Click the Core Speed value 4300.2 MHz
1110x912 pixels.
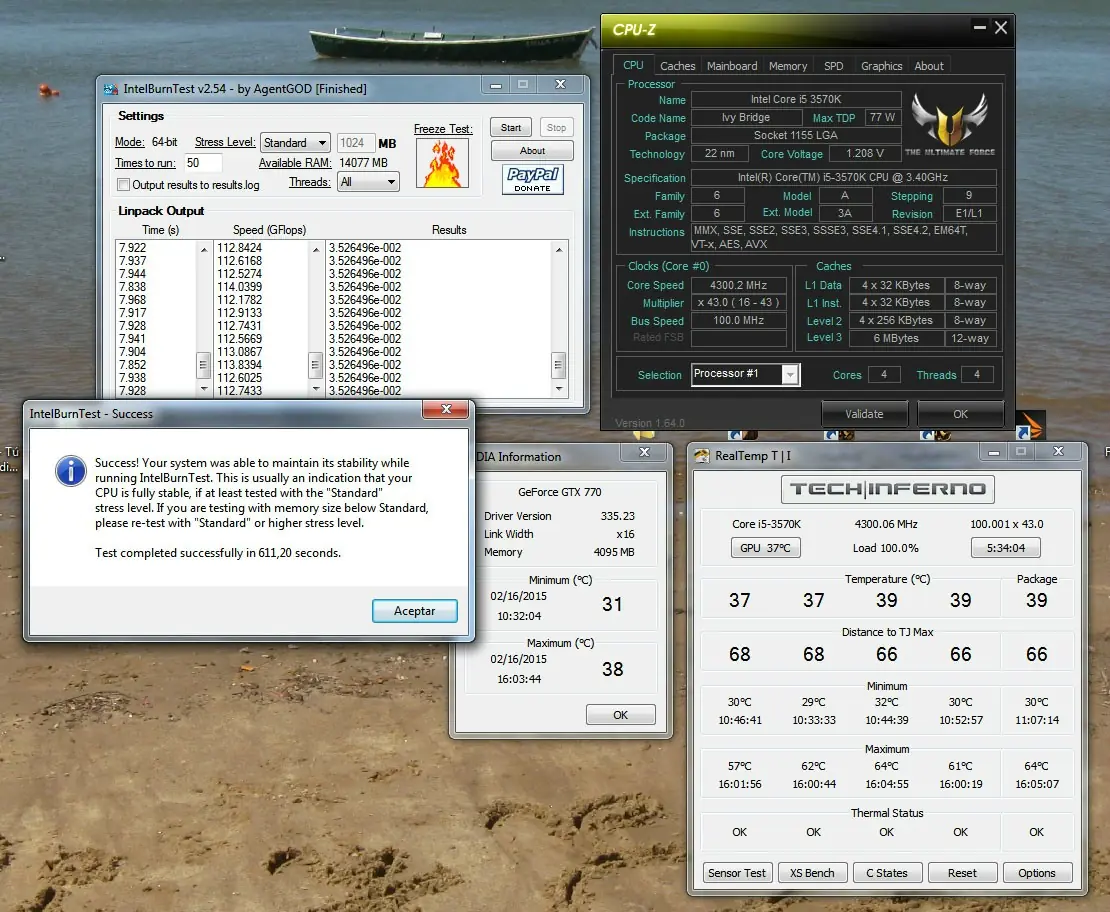coord(738,285)
